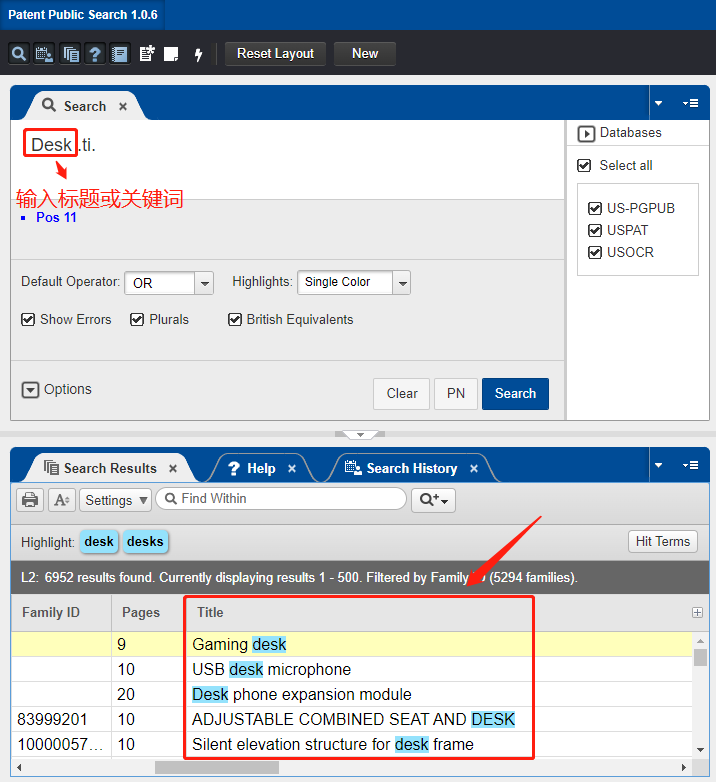Print search results with the printer icon
The width and height of the screenshot is (716, 782).
pos(31,500)
